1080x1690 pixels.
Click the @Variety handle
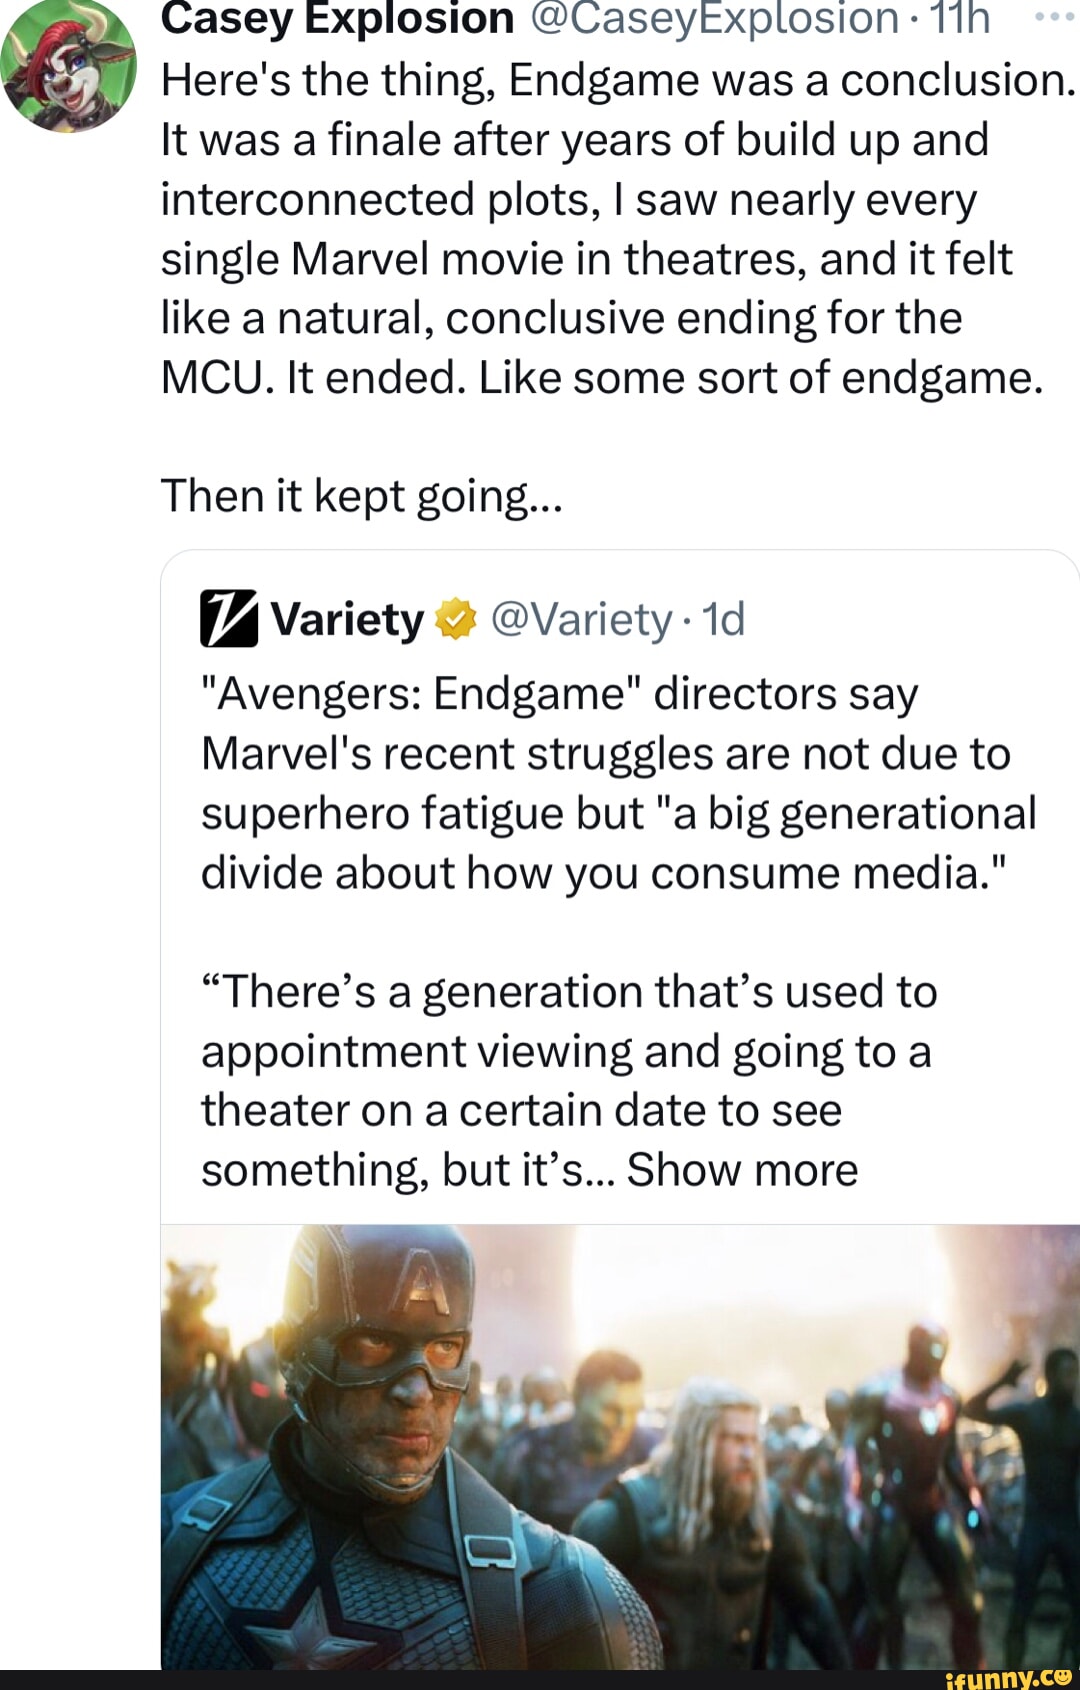(x=581, y=620)
